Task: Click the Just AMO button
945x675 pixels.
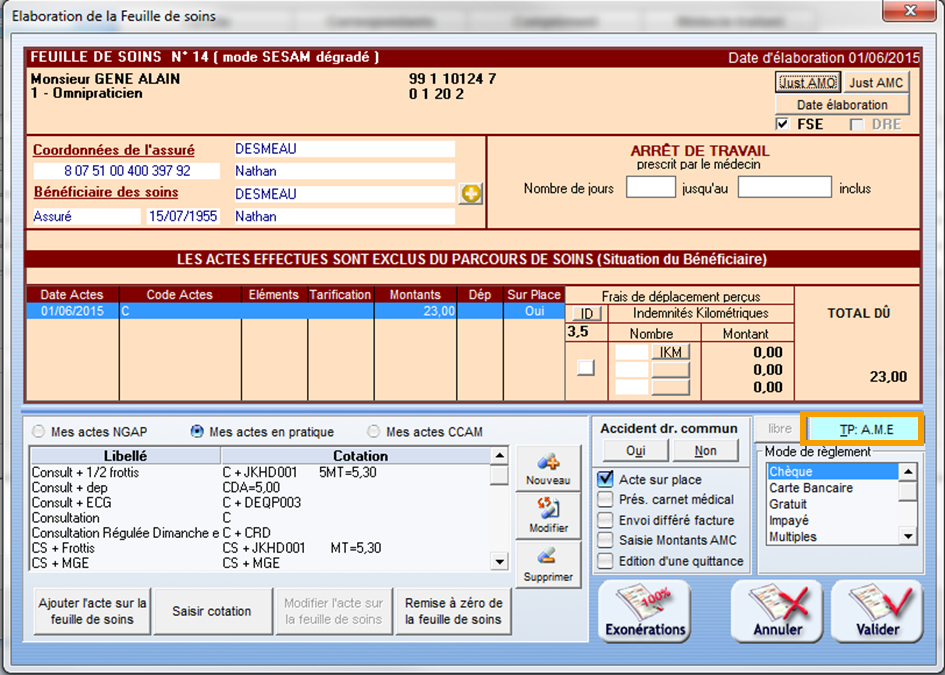Action: [807, 83]
